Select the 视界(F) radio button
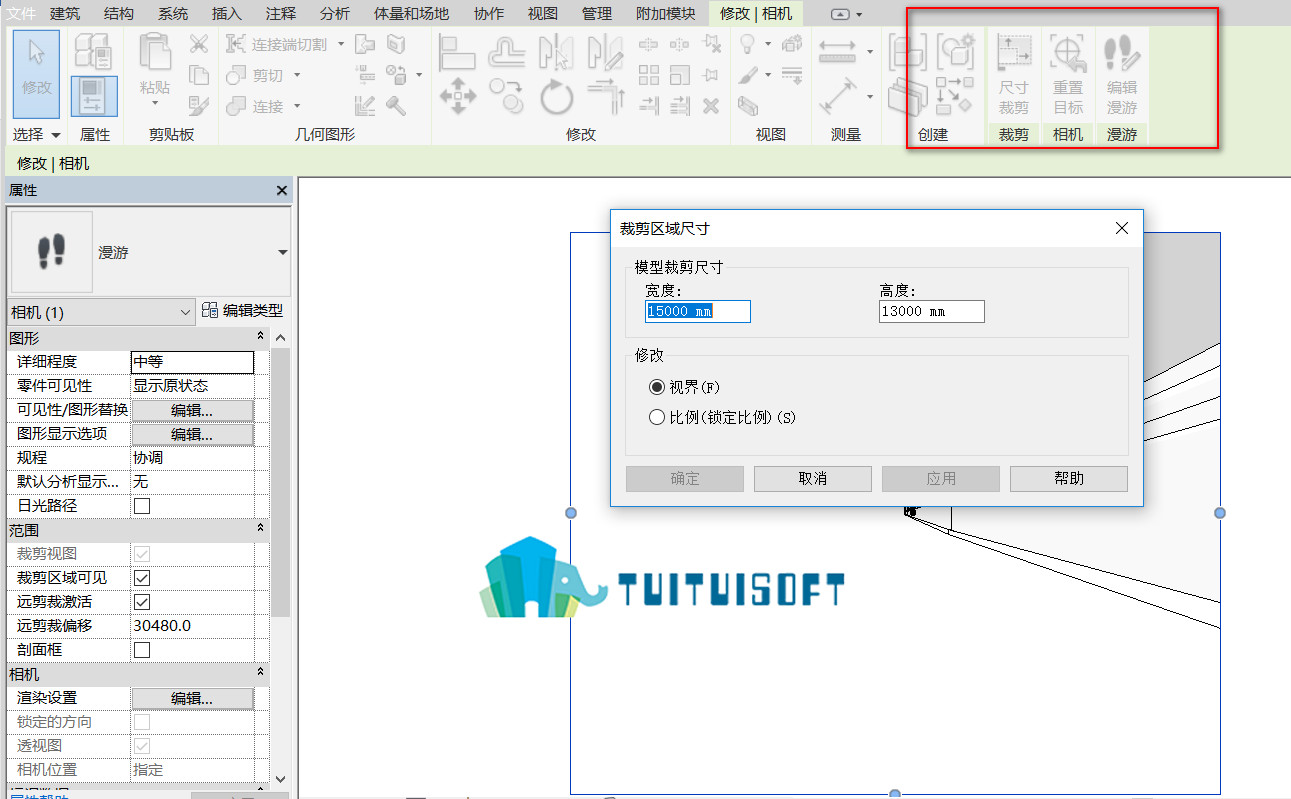 coord(657,387)
